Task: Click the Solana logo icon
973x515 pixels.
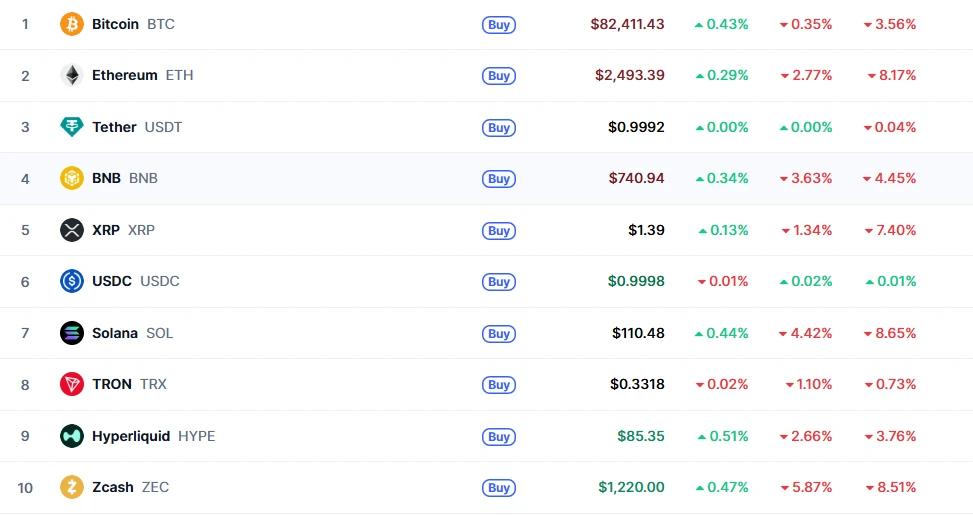Action: click(71, 333)
